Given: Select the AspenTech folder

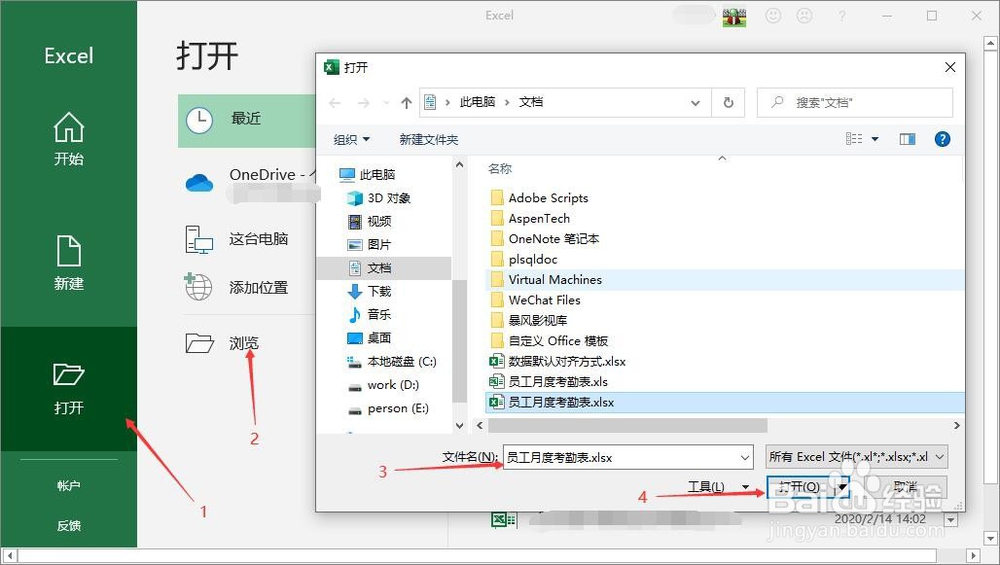Looking at the screenshot, I should click(x=531, y=219).
